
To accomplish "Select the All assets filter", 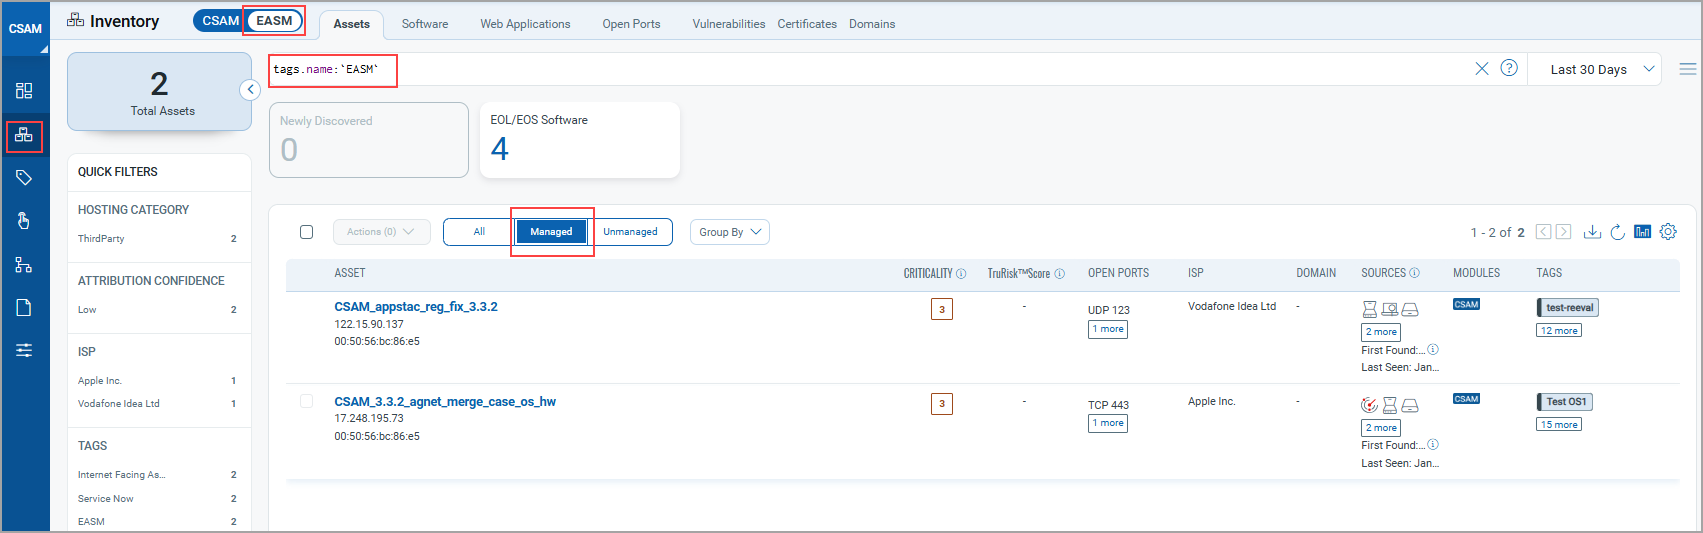I will pos(479,232).
